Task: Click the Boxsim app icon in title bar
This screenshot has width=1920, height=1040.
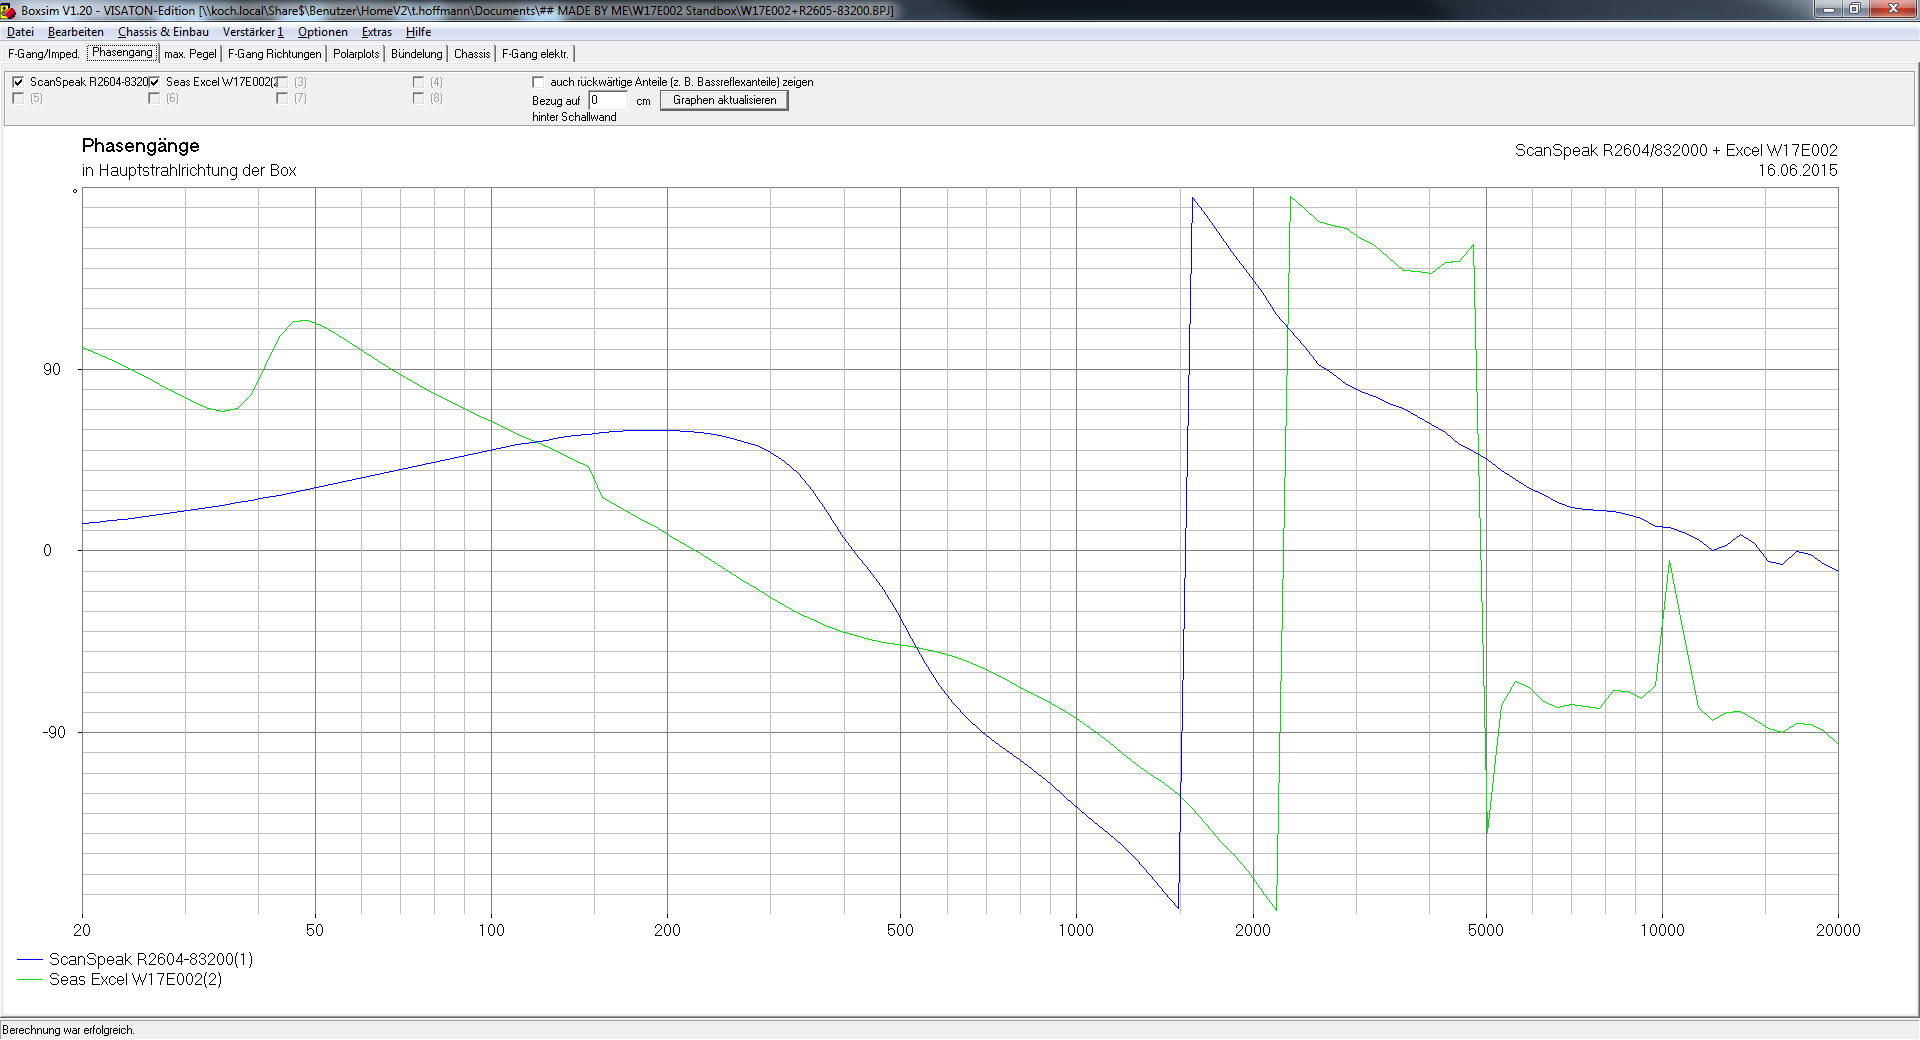Action: [x=8, y=10]
